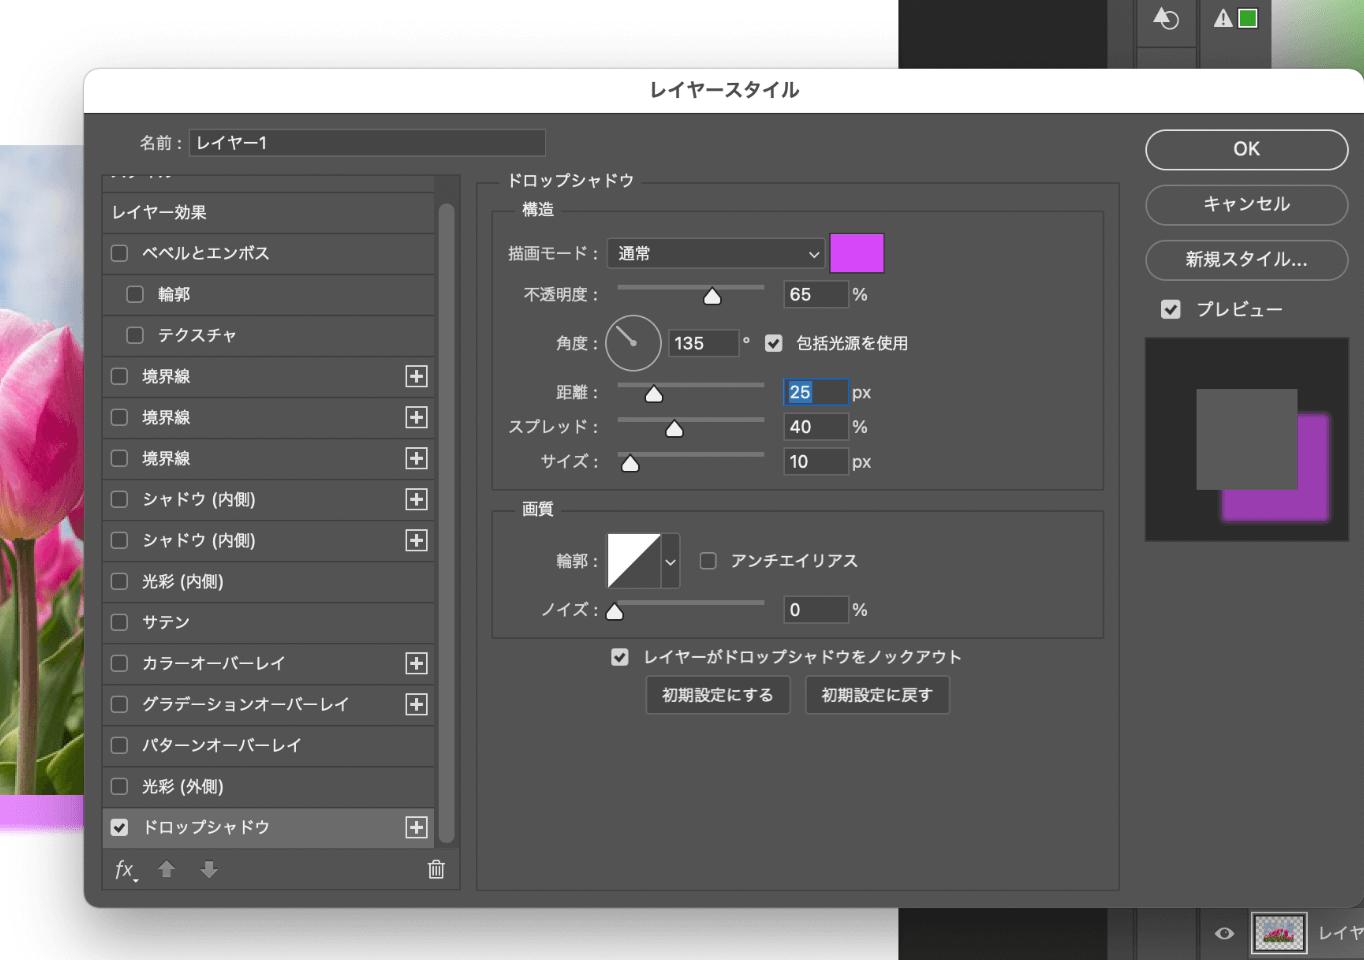This screenshot has width=1364, height=960.
Task: Click the キャンセル button
Action: (1246, 205)
